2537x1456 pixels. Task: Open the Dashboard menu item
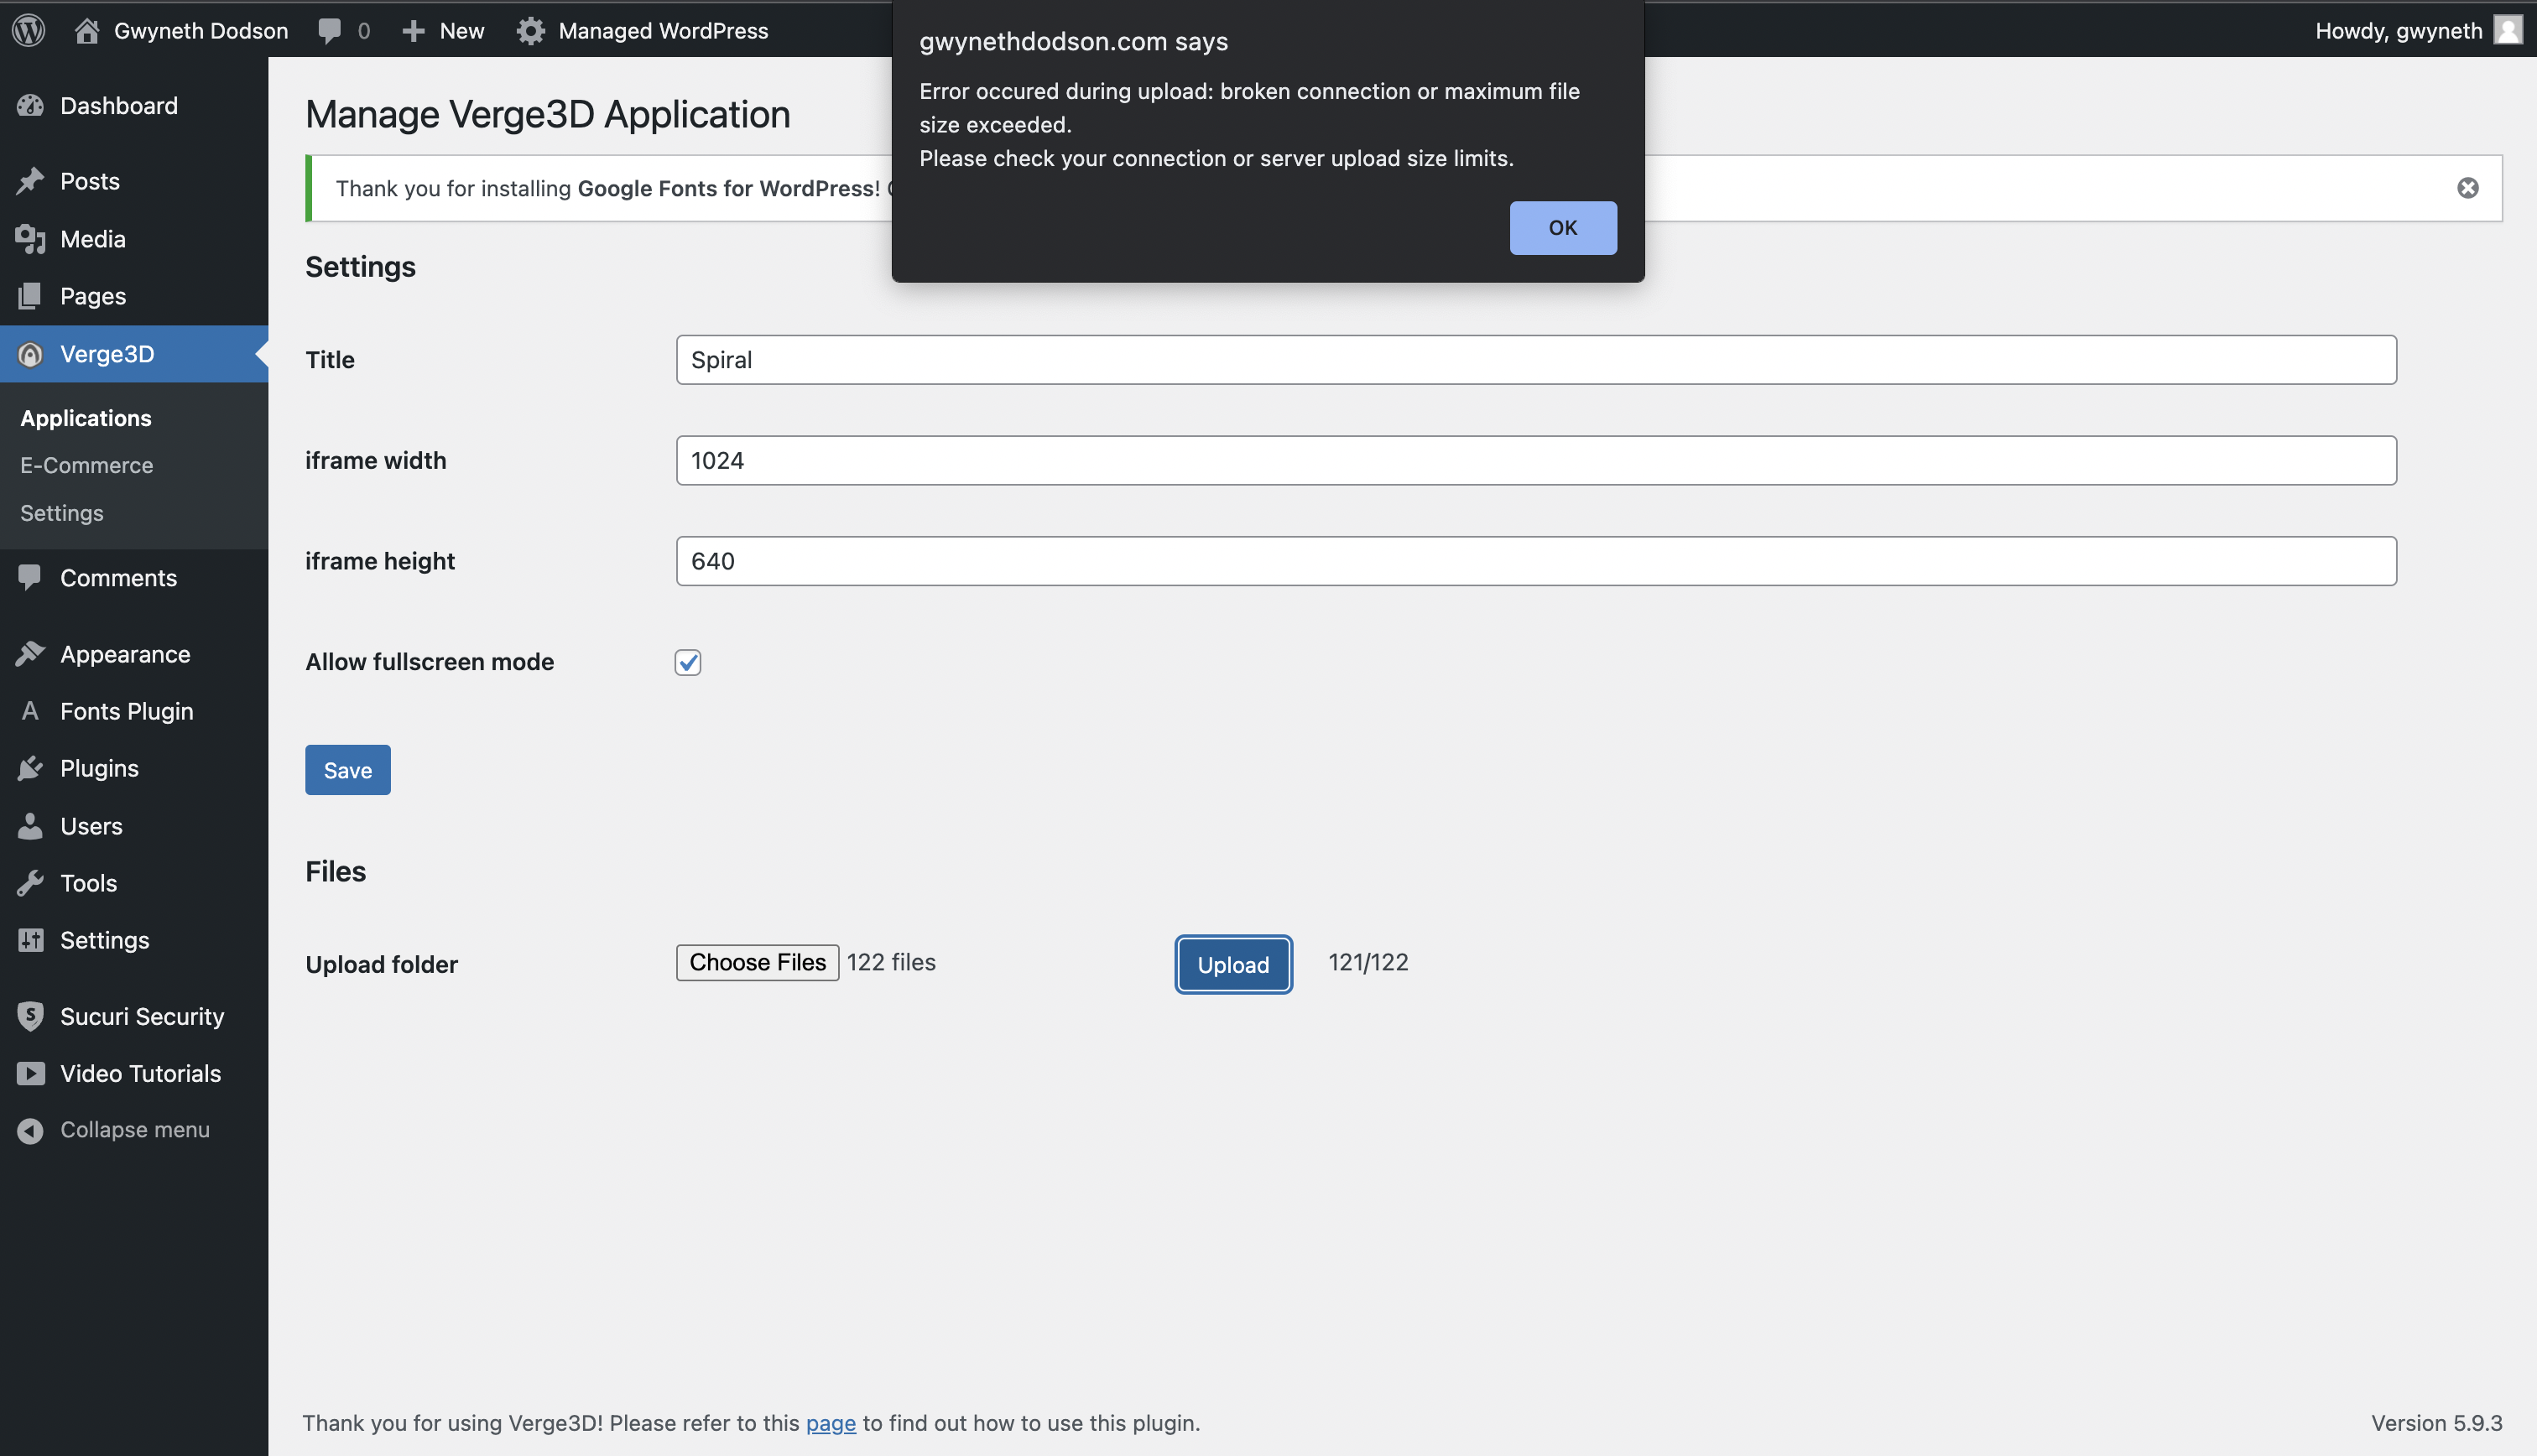click(x=134, y=106)
